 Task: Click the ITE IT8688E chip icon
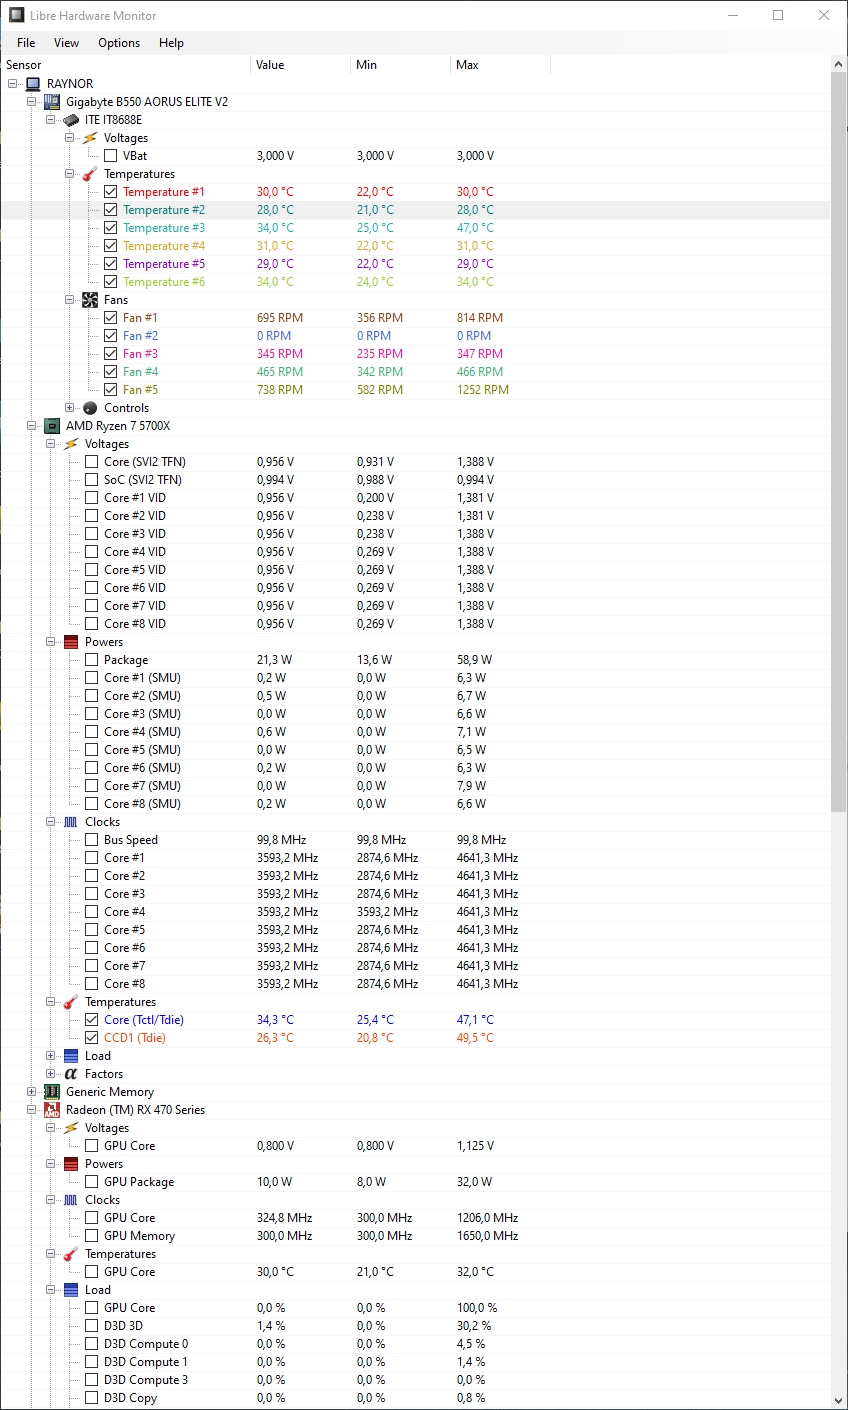[71, 120]
